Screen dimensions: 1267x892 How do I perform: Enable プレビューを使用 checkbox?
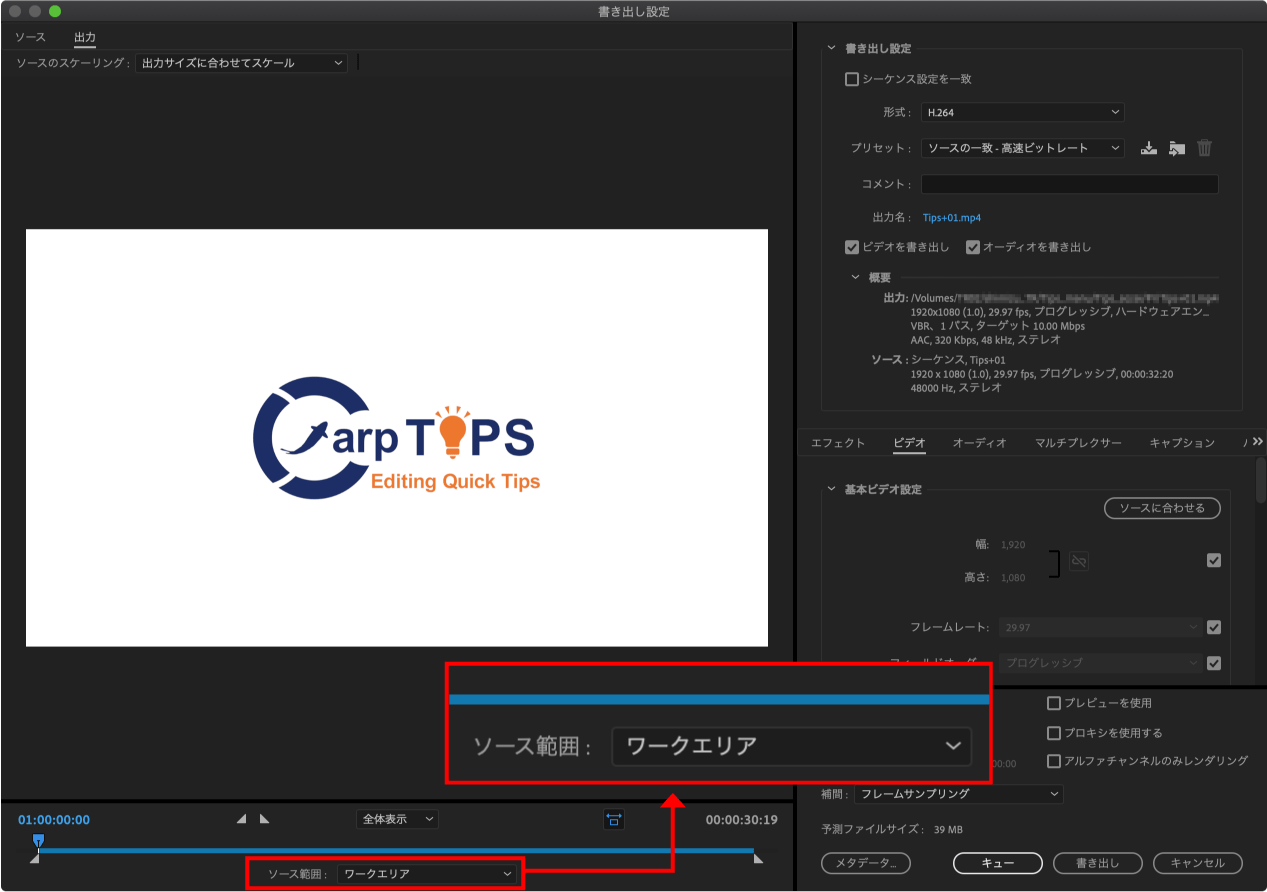[x=1053, y=703]
